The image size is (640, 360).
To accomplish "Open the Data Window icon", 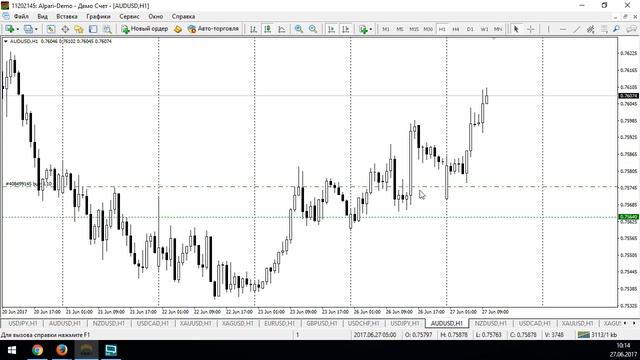I will tap(65, 29).
